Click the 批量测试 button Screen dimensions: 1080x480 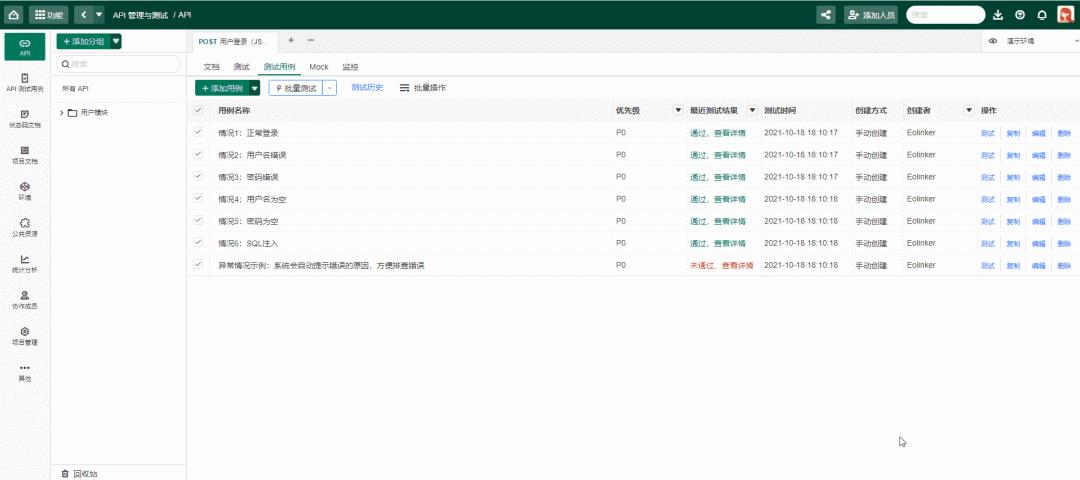click(295, 87)
